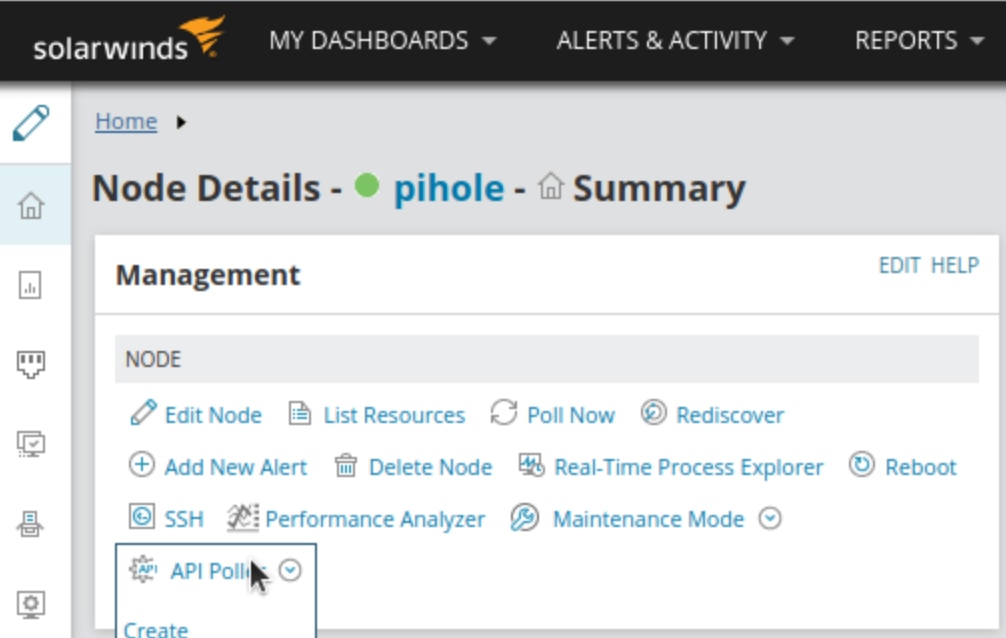This screenshot has height=638, width=1006.
Task: Open the monitor checkmark icon in sidebar
Action: pos(31,444)
